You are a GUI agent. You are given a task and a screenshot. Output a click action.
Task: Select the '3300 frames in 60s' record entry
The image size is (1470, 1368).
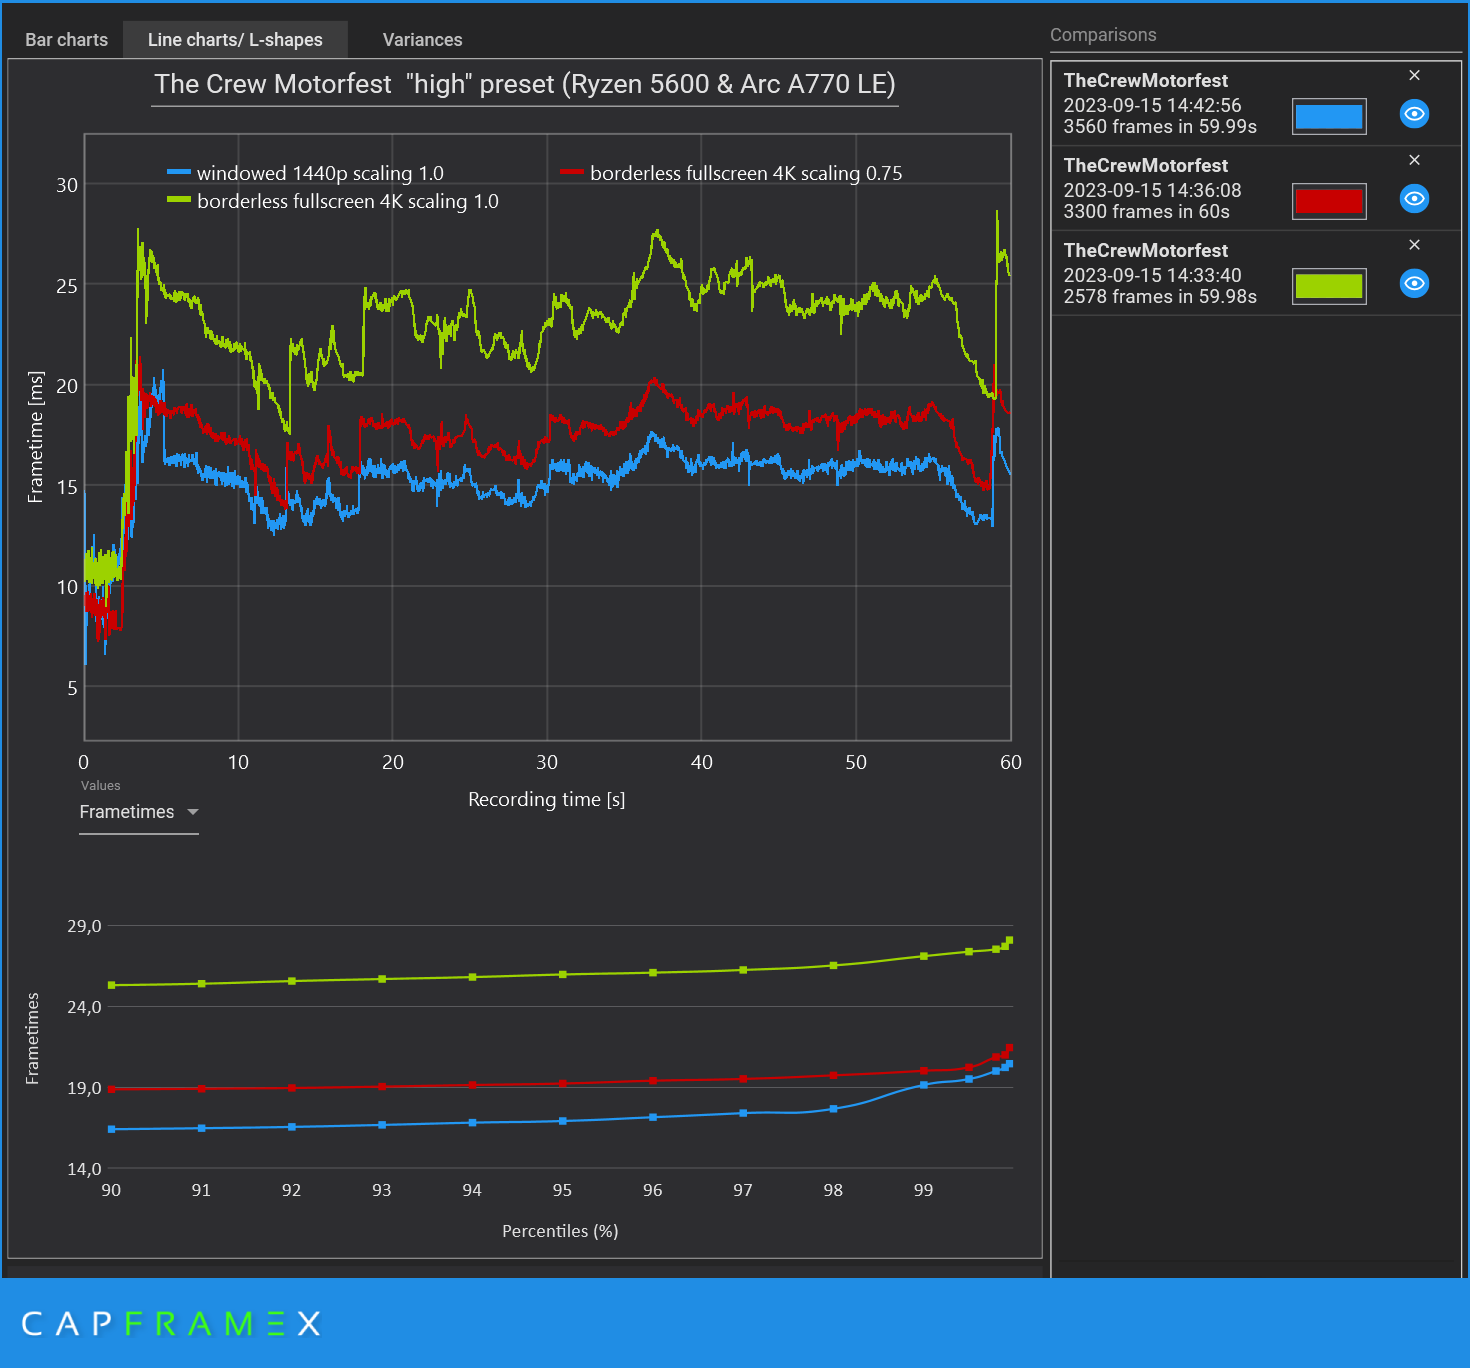[x=1256, y=189]
